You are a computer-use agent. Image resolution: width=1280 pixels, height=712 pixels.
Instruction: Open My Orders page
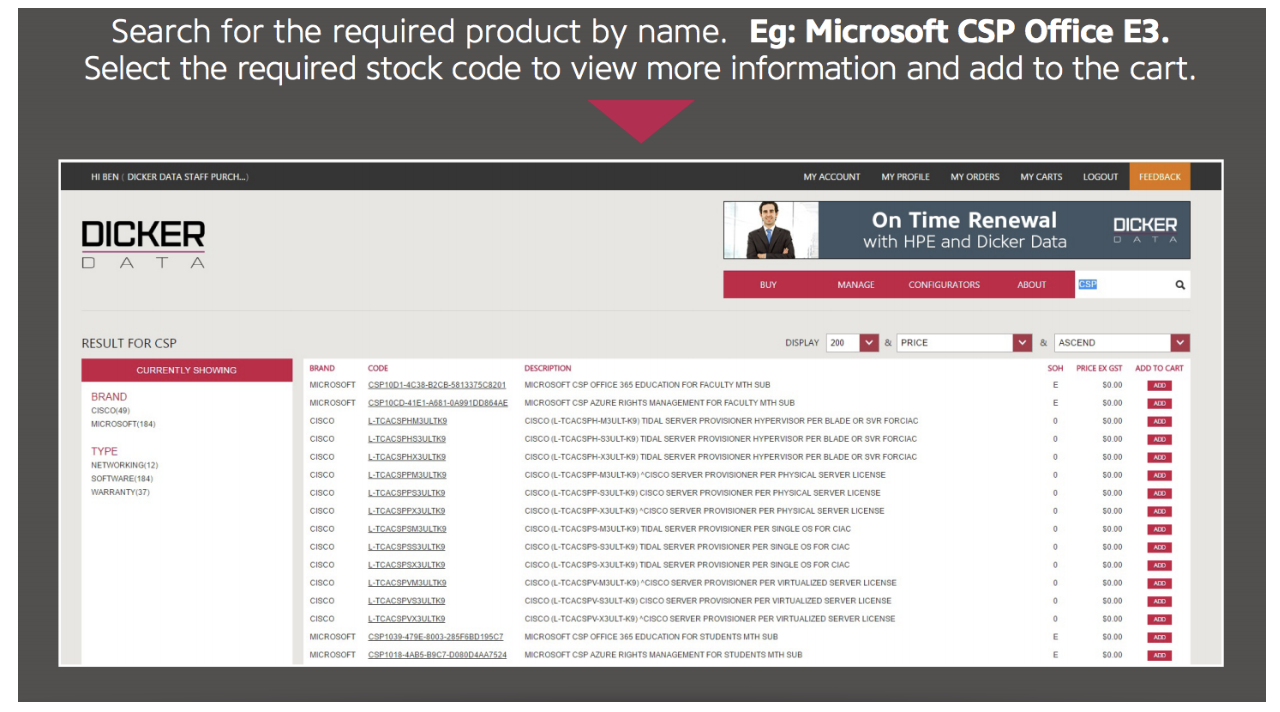(974, 177)
